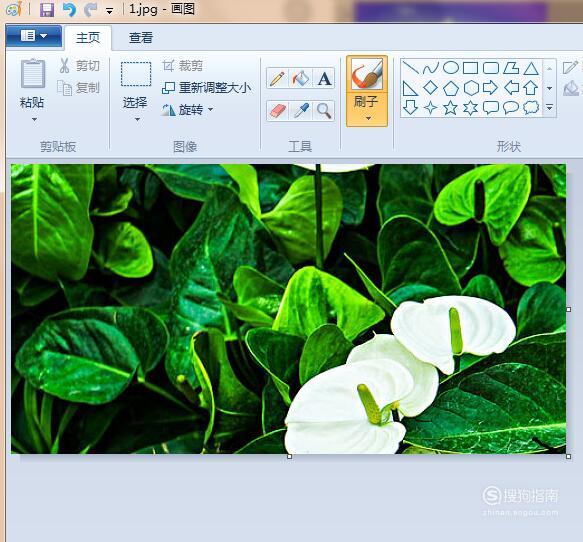Click Resize (重新调整大小) button
583x542 pixels.
[x=207, y=88]
